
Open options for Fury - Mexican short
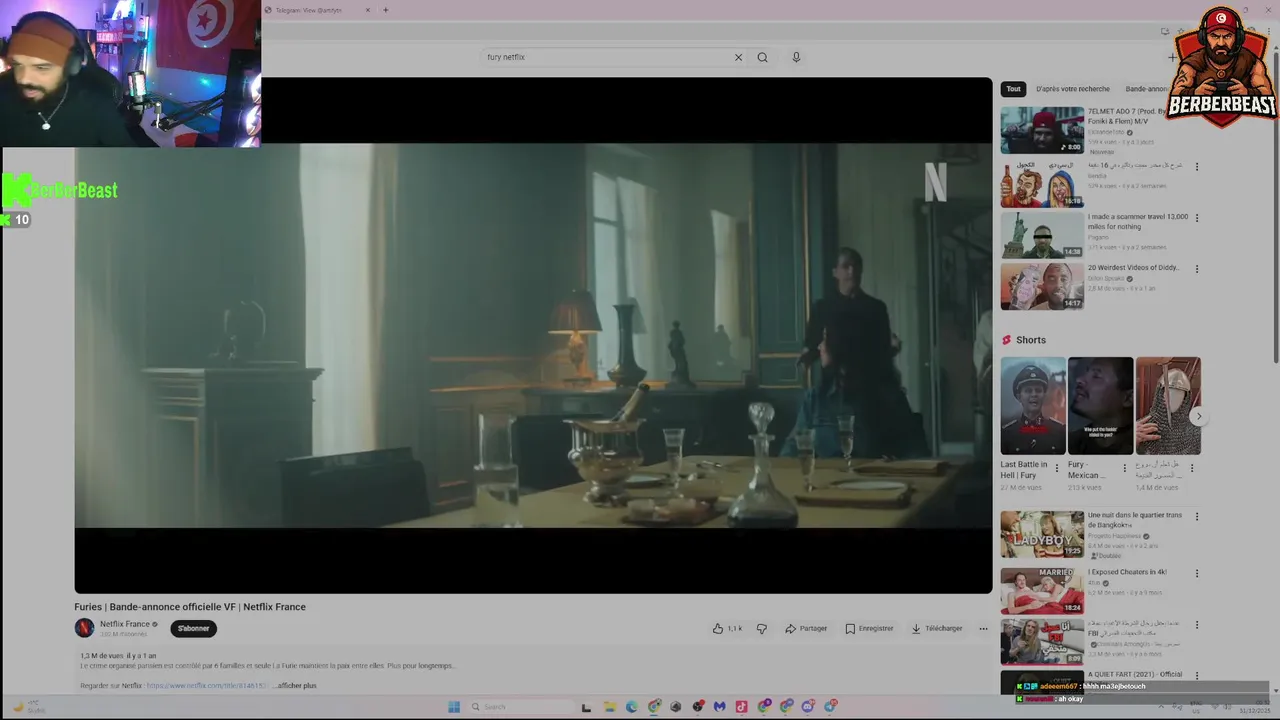(1124, 467)
